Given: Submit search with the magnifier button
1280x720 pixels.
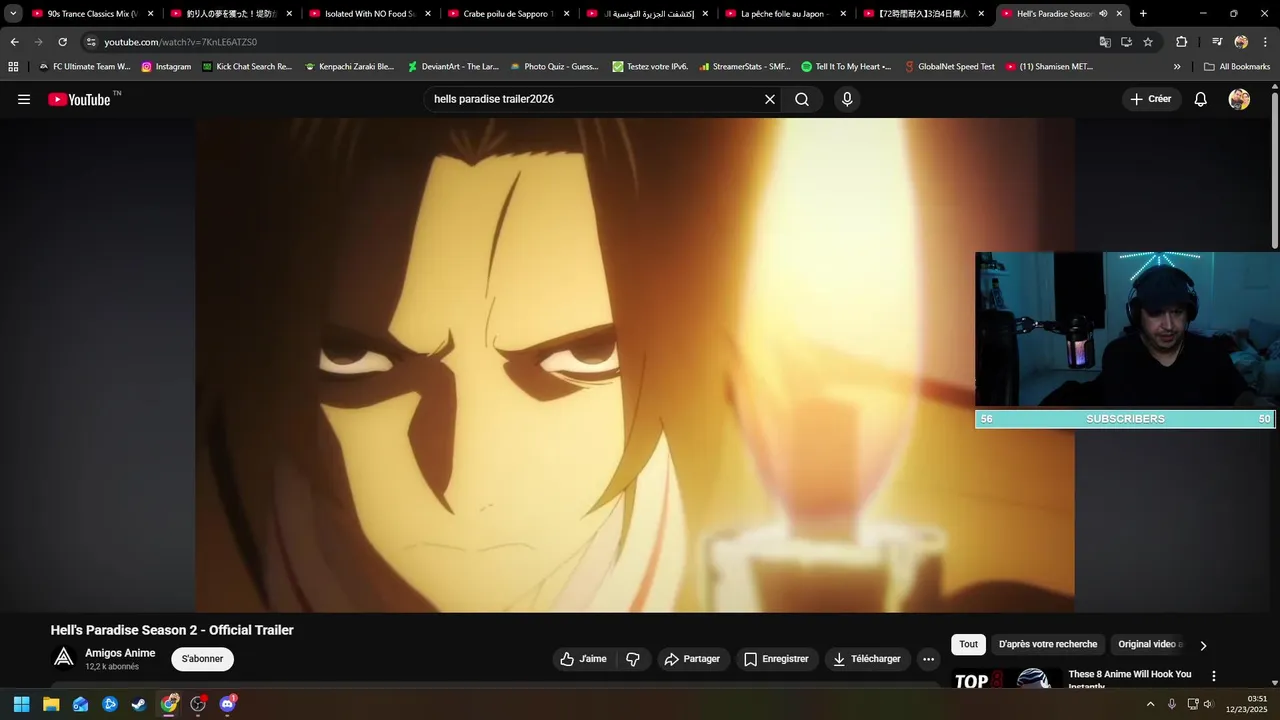Looking at the screenshot, I should click(802, 99).
